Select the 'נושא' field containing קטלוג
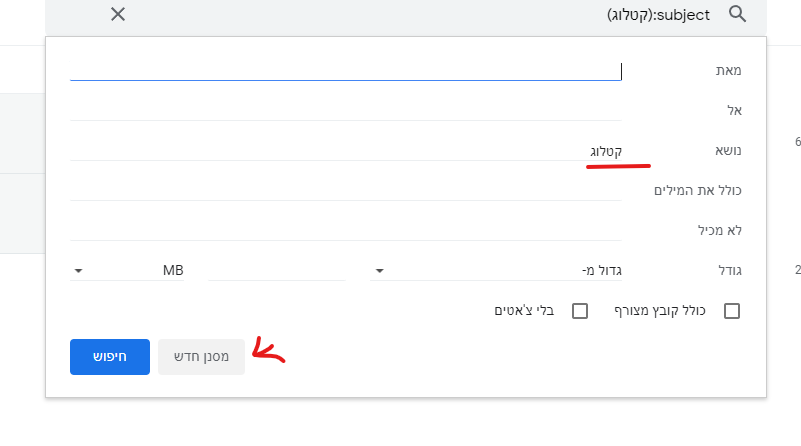Viewport: 801px width, 446px height. [x=345, y=150]
